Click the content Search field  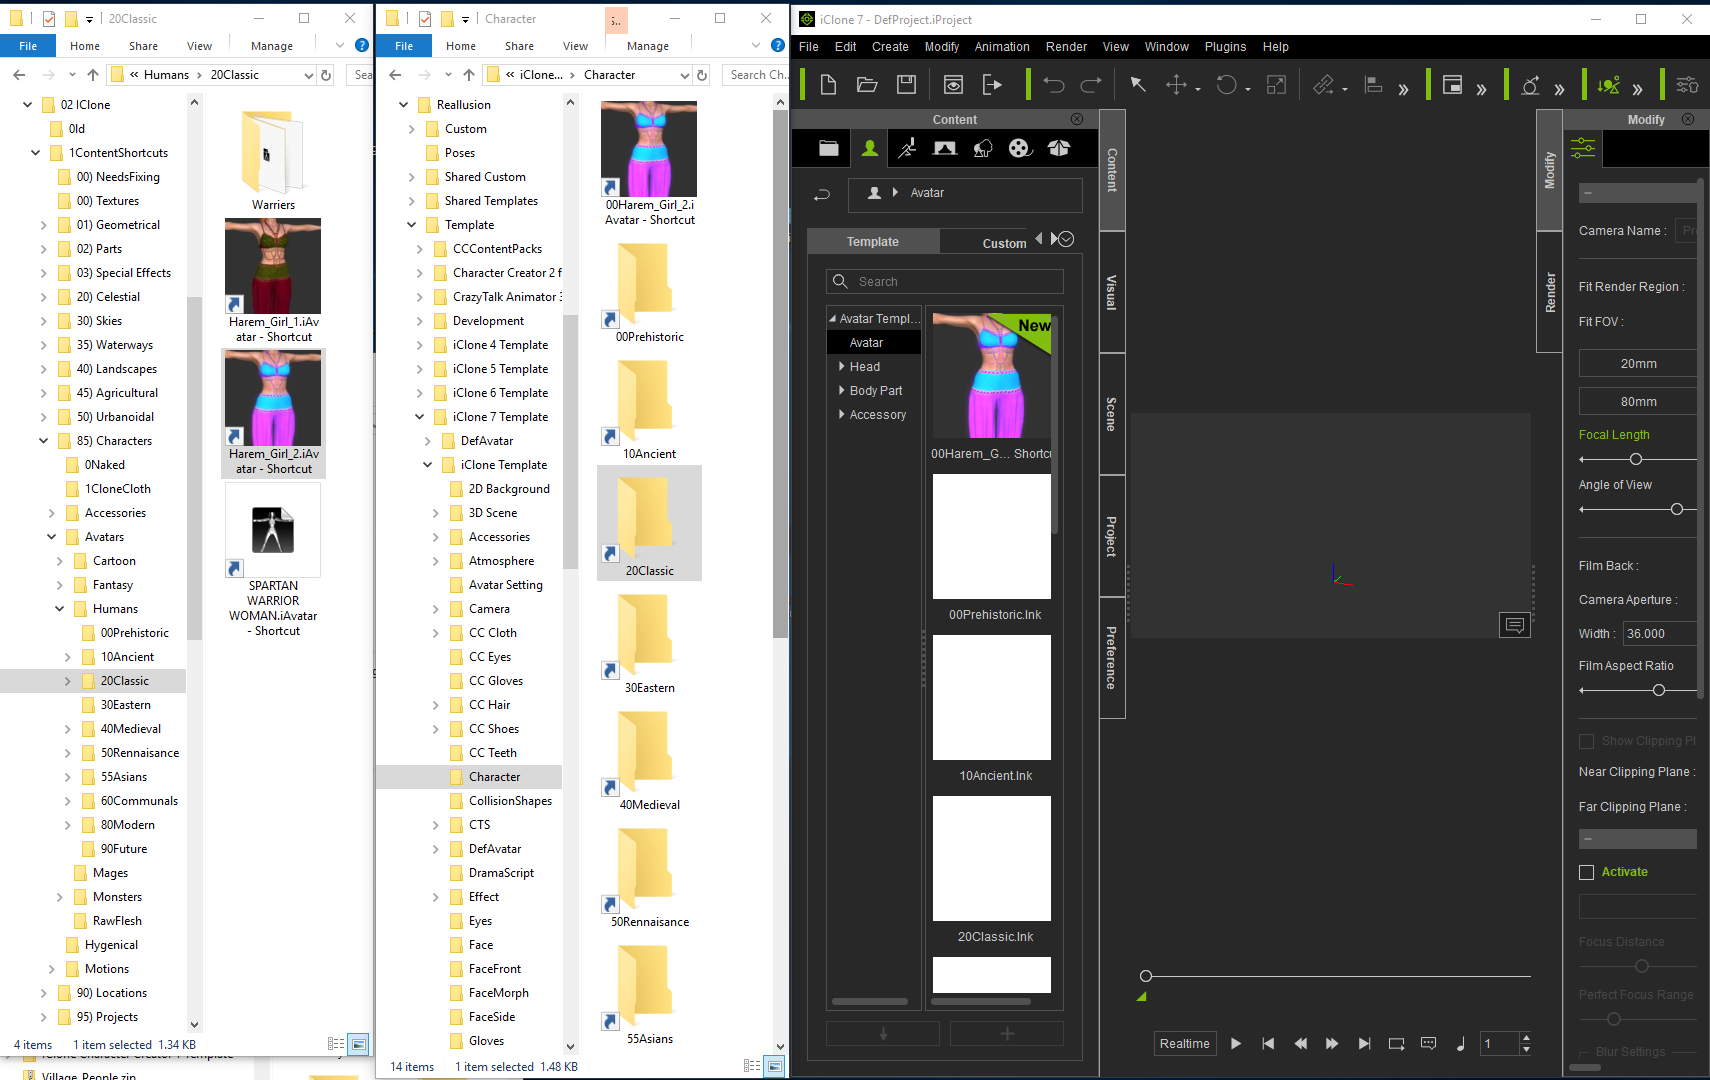[x=945, y=282]
